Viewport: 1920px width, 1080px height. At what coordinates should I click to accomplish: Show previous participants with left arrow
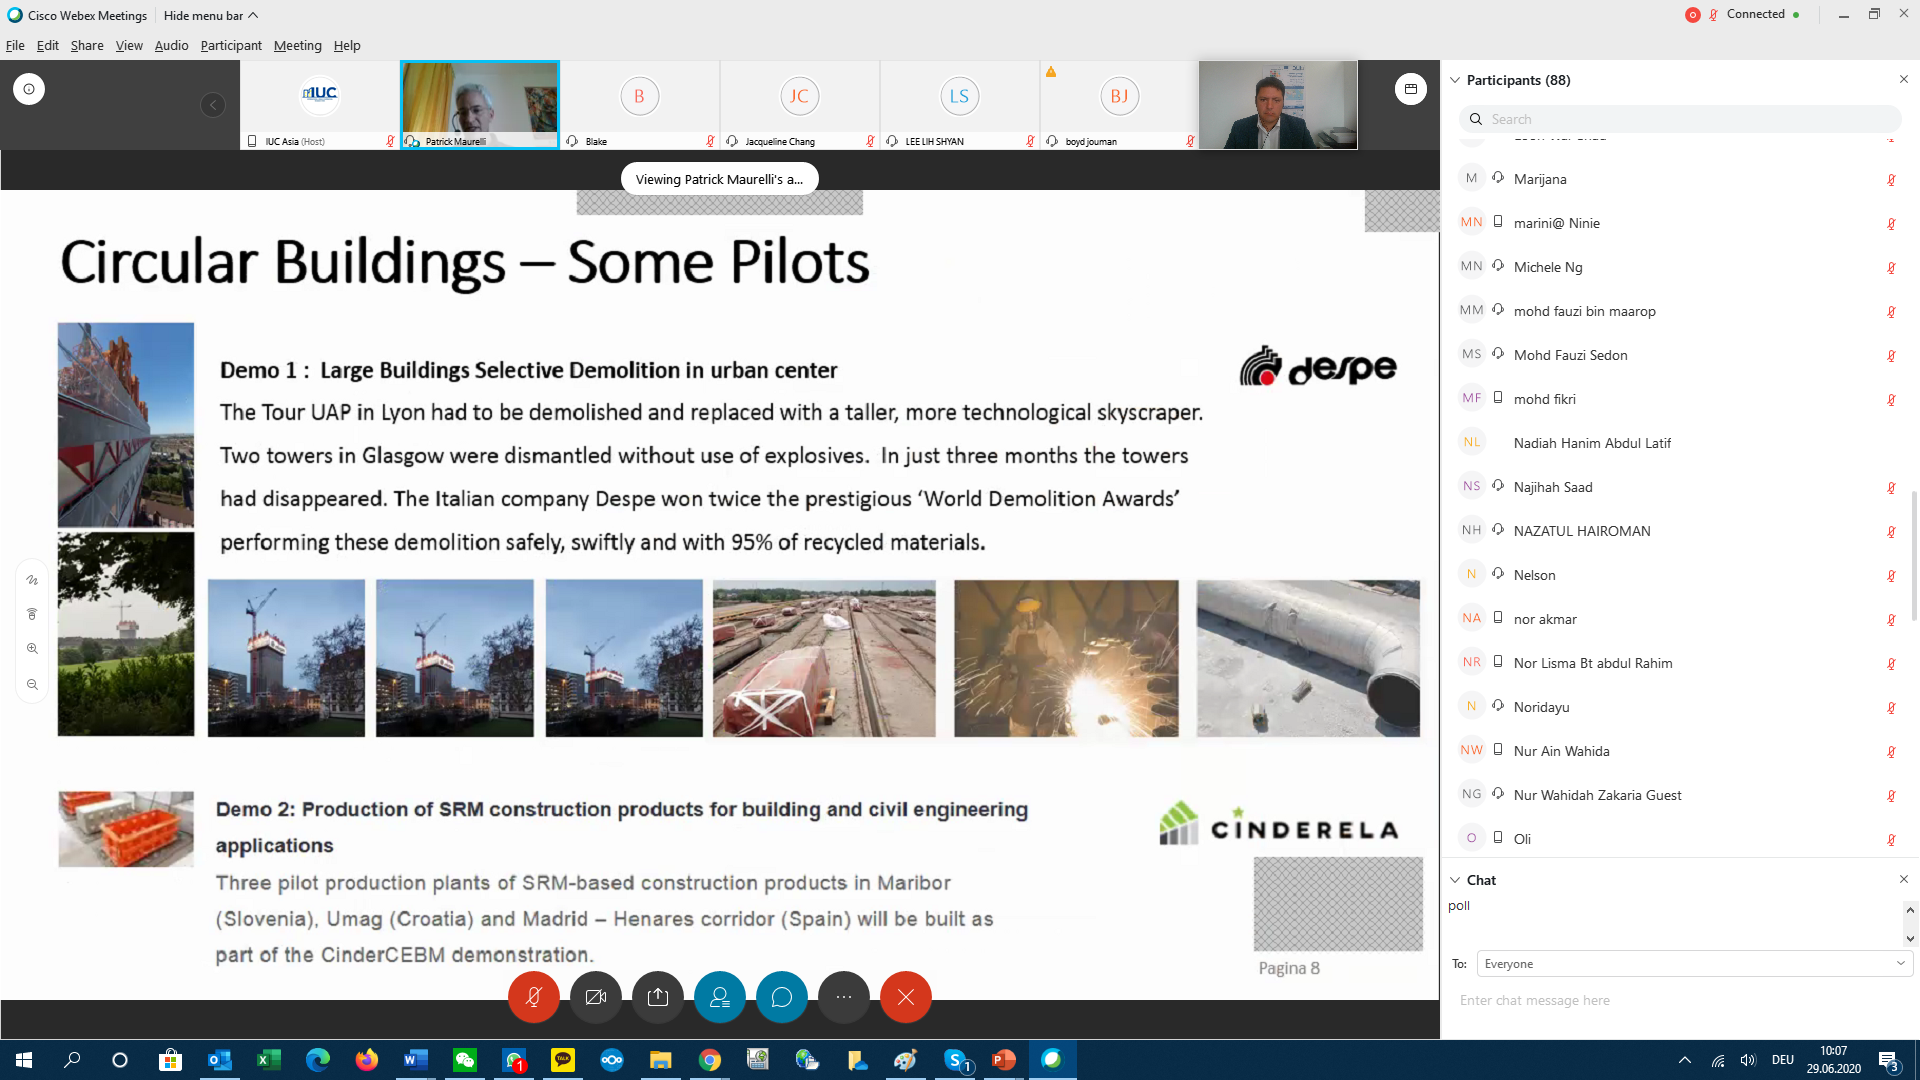[212, 105]
